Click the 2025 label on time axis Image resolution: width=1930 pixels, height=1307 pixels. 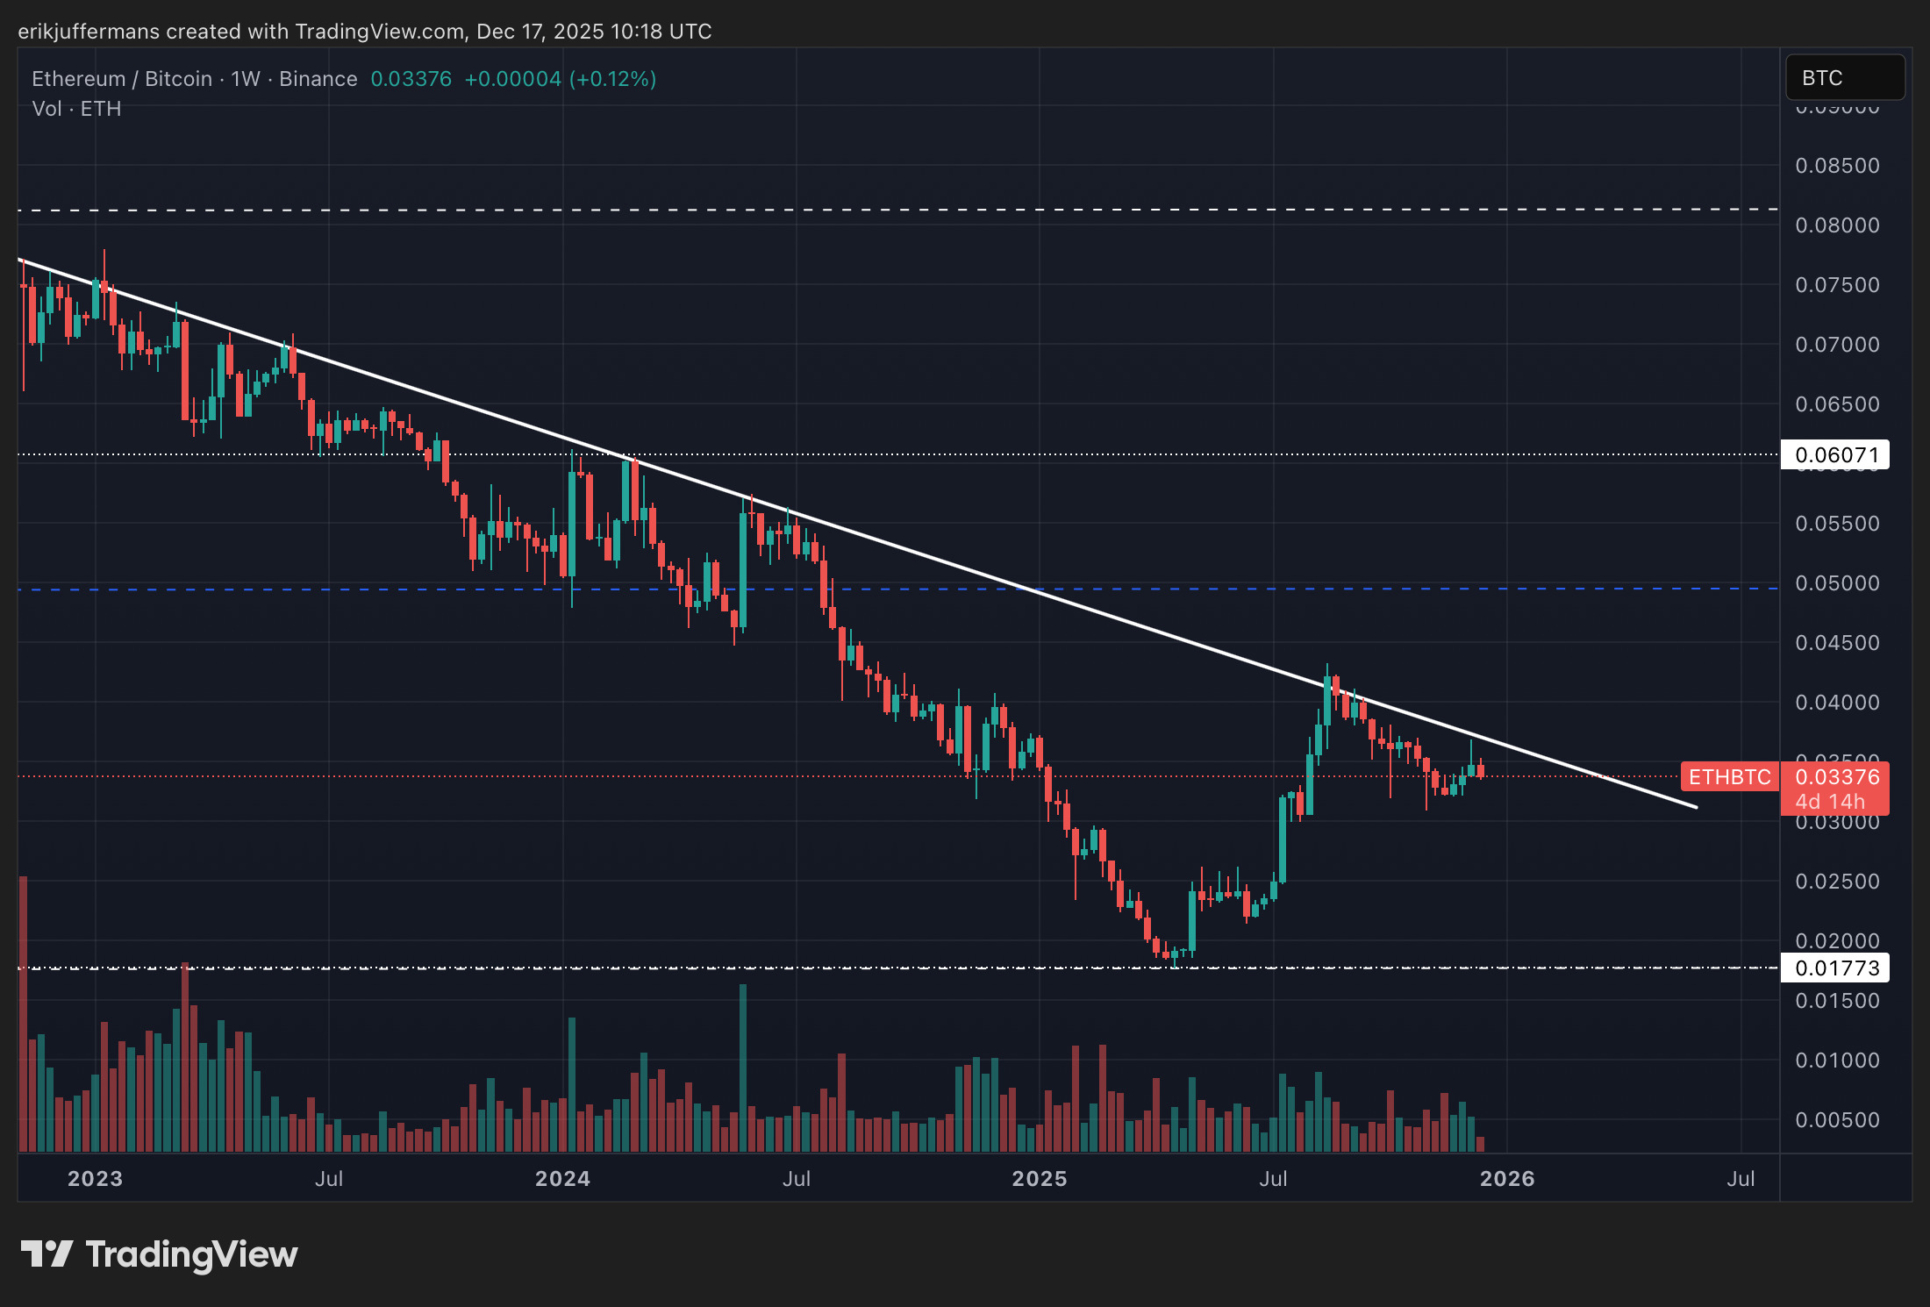[1039, 1178]
